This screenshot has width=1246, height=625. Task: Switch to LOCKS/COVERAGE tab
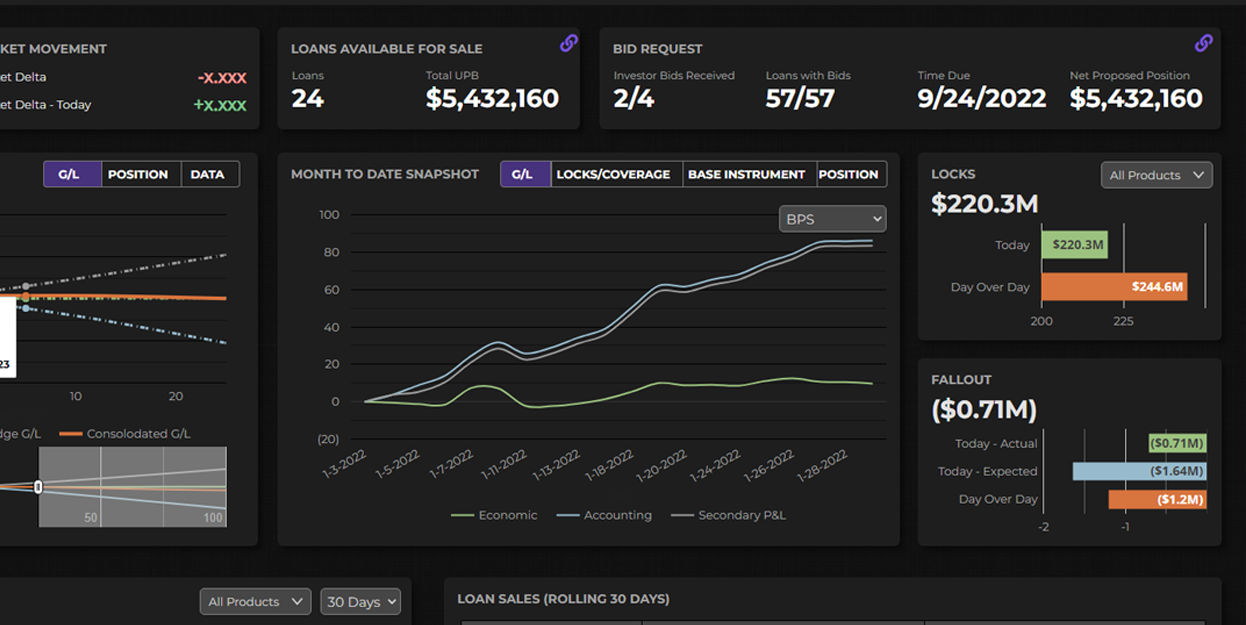click(613, 174)
